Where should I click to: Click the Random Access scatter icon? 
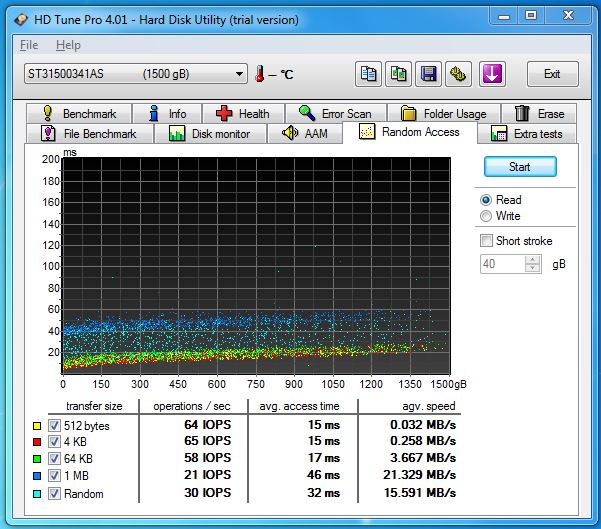tap(367, 131)
